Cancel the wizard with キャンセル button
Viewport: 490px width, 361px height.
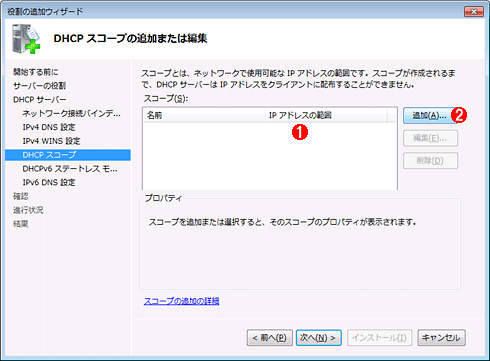441,338
